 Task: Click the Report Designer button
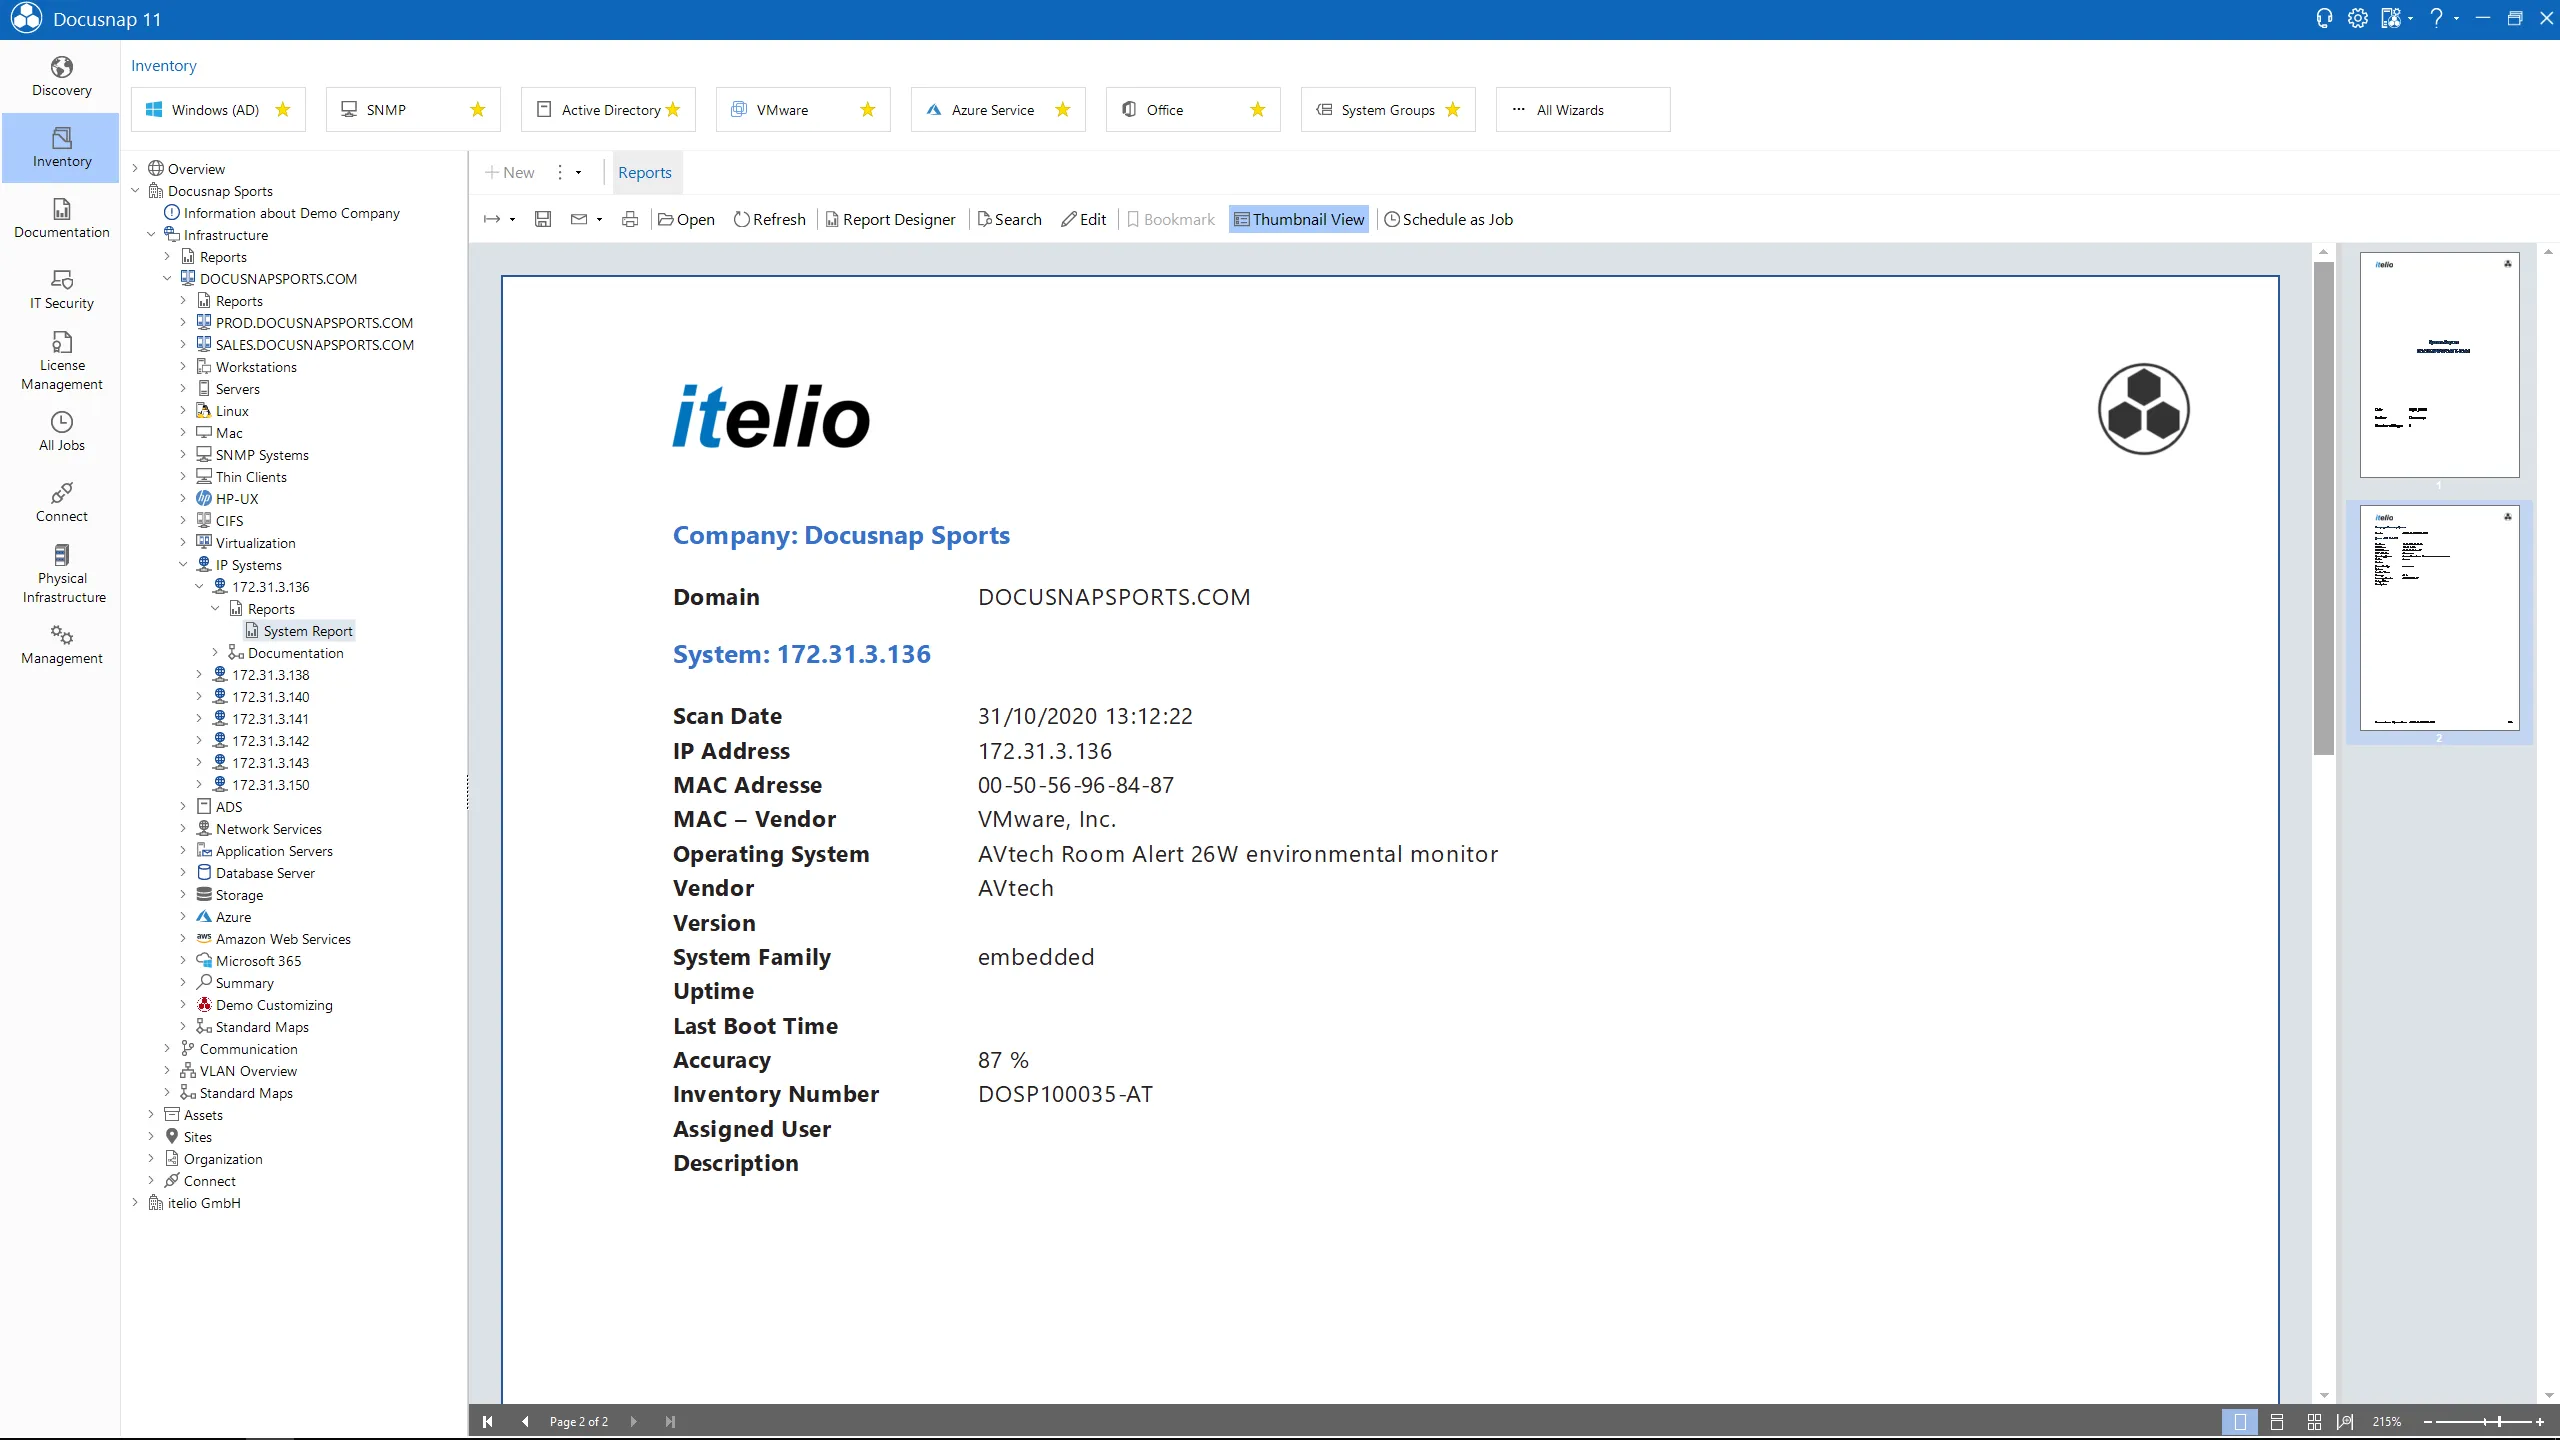tap(890, 219)
